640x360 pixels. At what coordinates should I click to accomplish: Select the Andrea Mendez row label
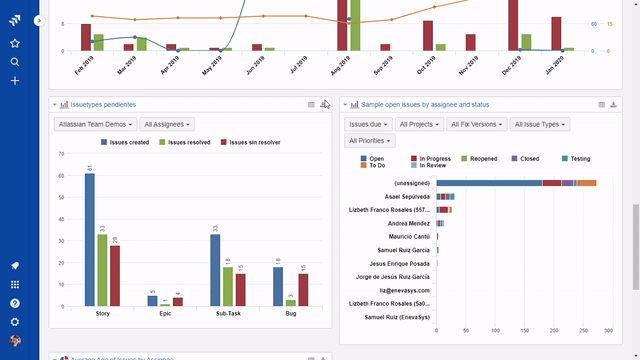click(x=409, y=223)
